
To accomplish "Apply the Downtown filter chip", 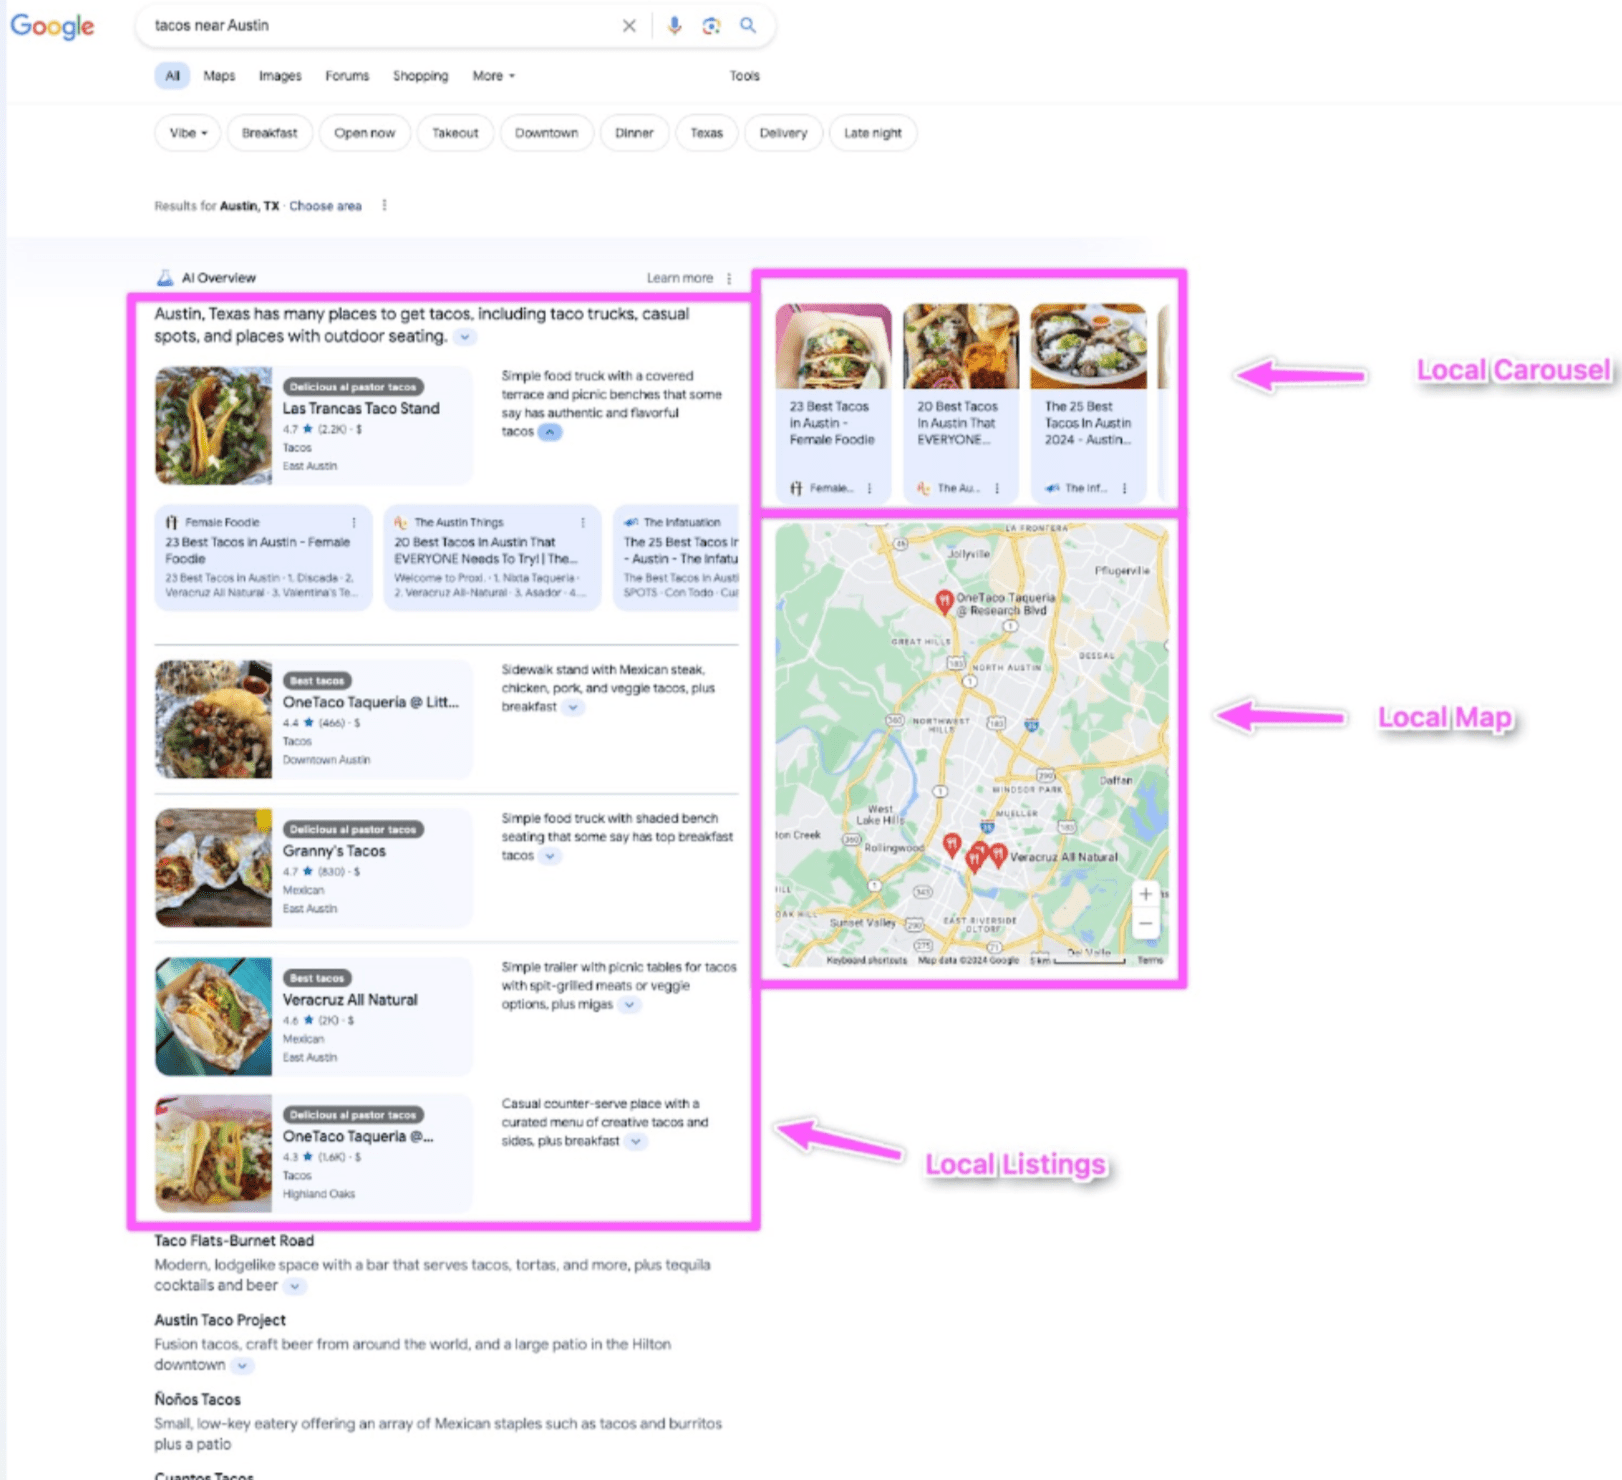I will click(x=547, y=133).
